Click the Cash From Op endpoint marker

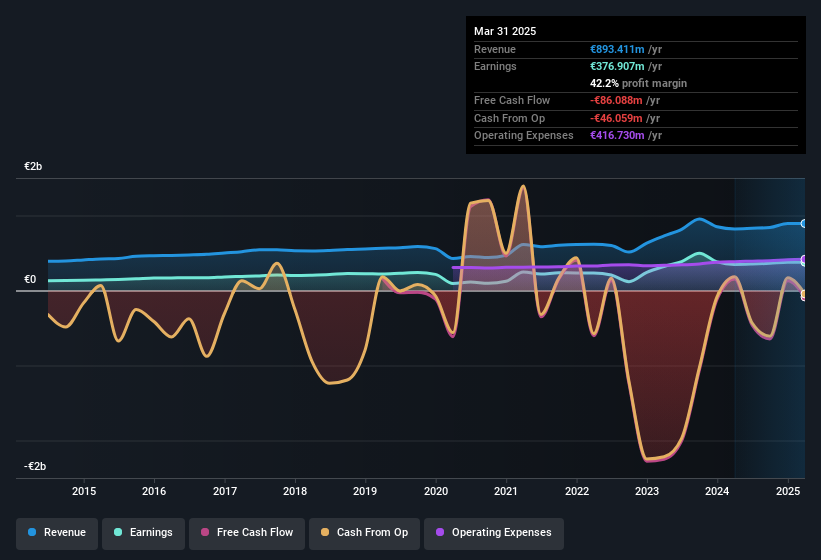click(804, 294)
